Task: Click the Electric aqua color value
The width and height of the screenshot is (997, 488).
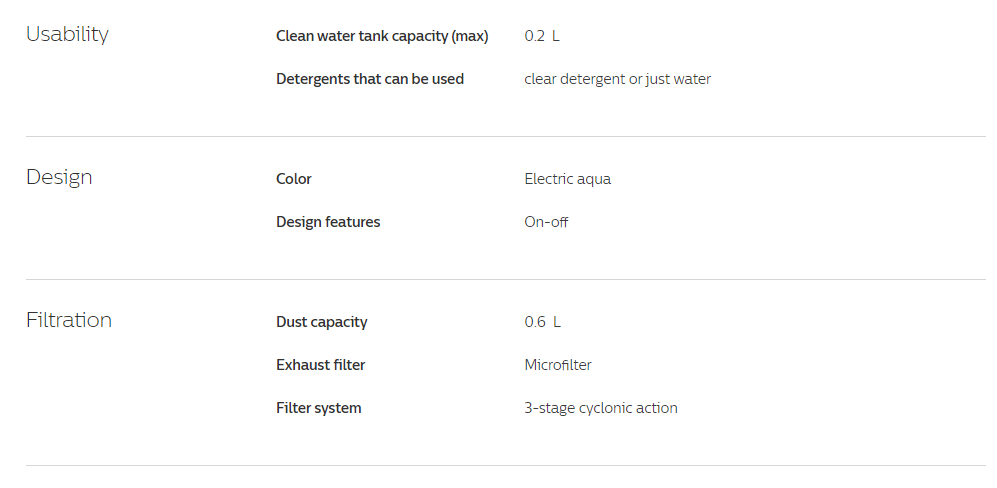Action: point(567,179)
